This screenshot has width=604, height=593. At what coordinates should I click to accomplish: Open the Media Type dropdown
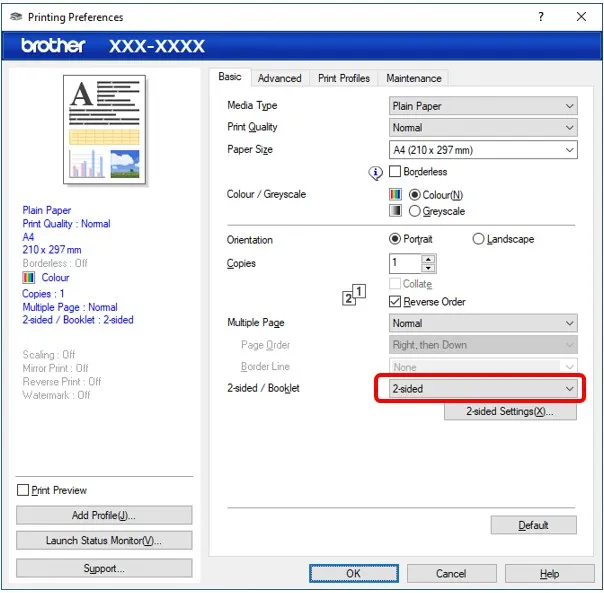[x=483, y=106]
